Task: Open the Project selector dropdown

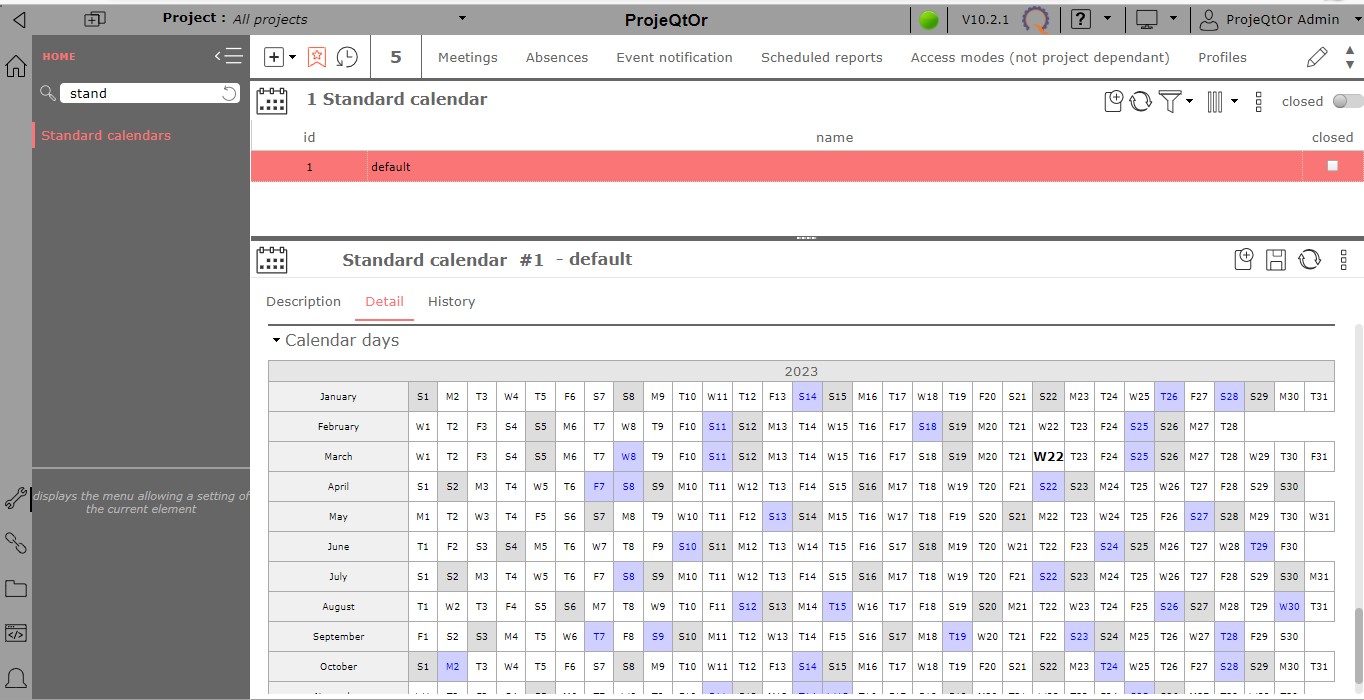Action: [462, 18]
